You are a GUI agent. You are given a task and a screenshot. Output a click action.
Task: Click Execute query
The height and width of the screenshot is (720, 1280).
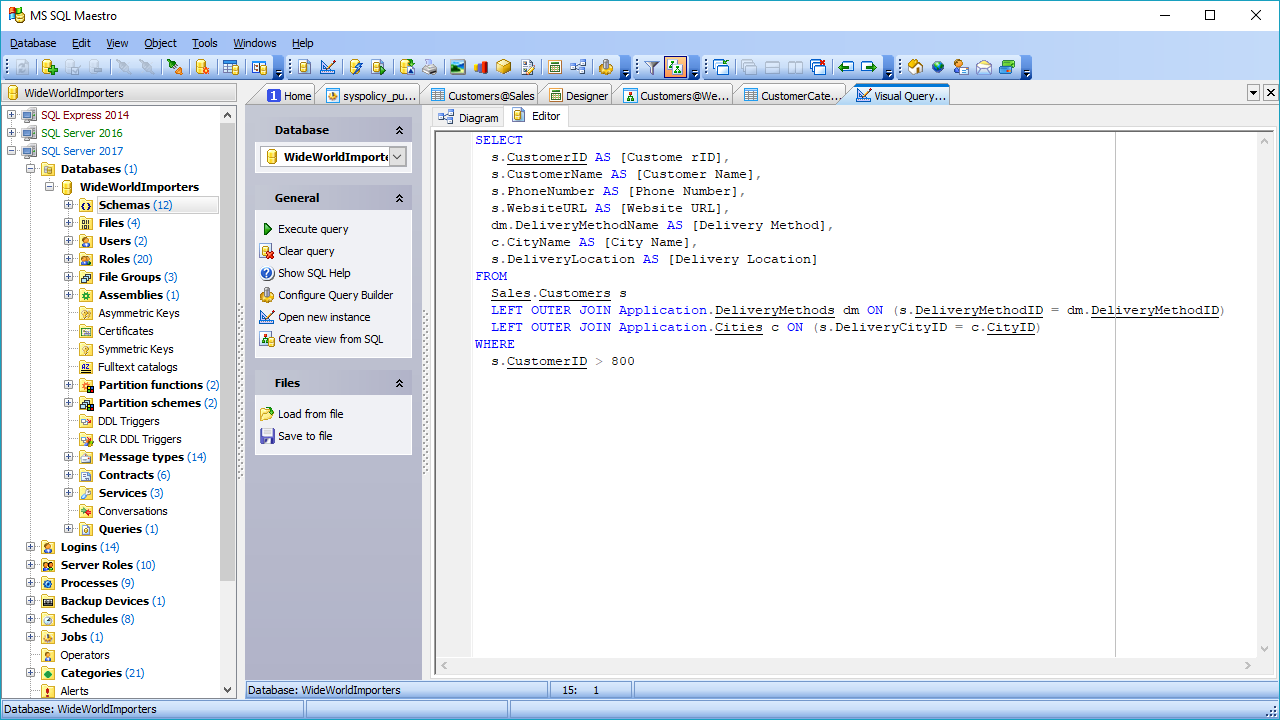(312, 229)
